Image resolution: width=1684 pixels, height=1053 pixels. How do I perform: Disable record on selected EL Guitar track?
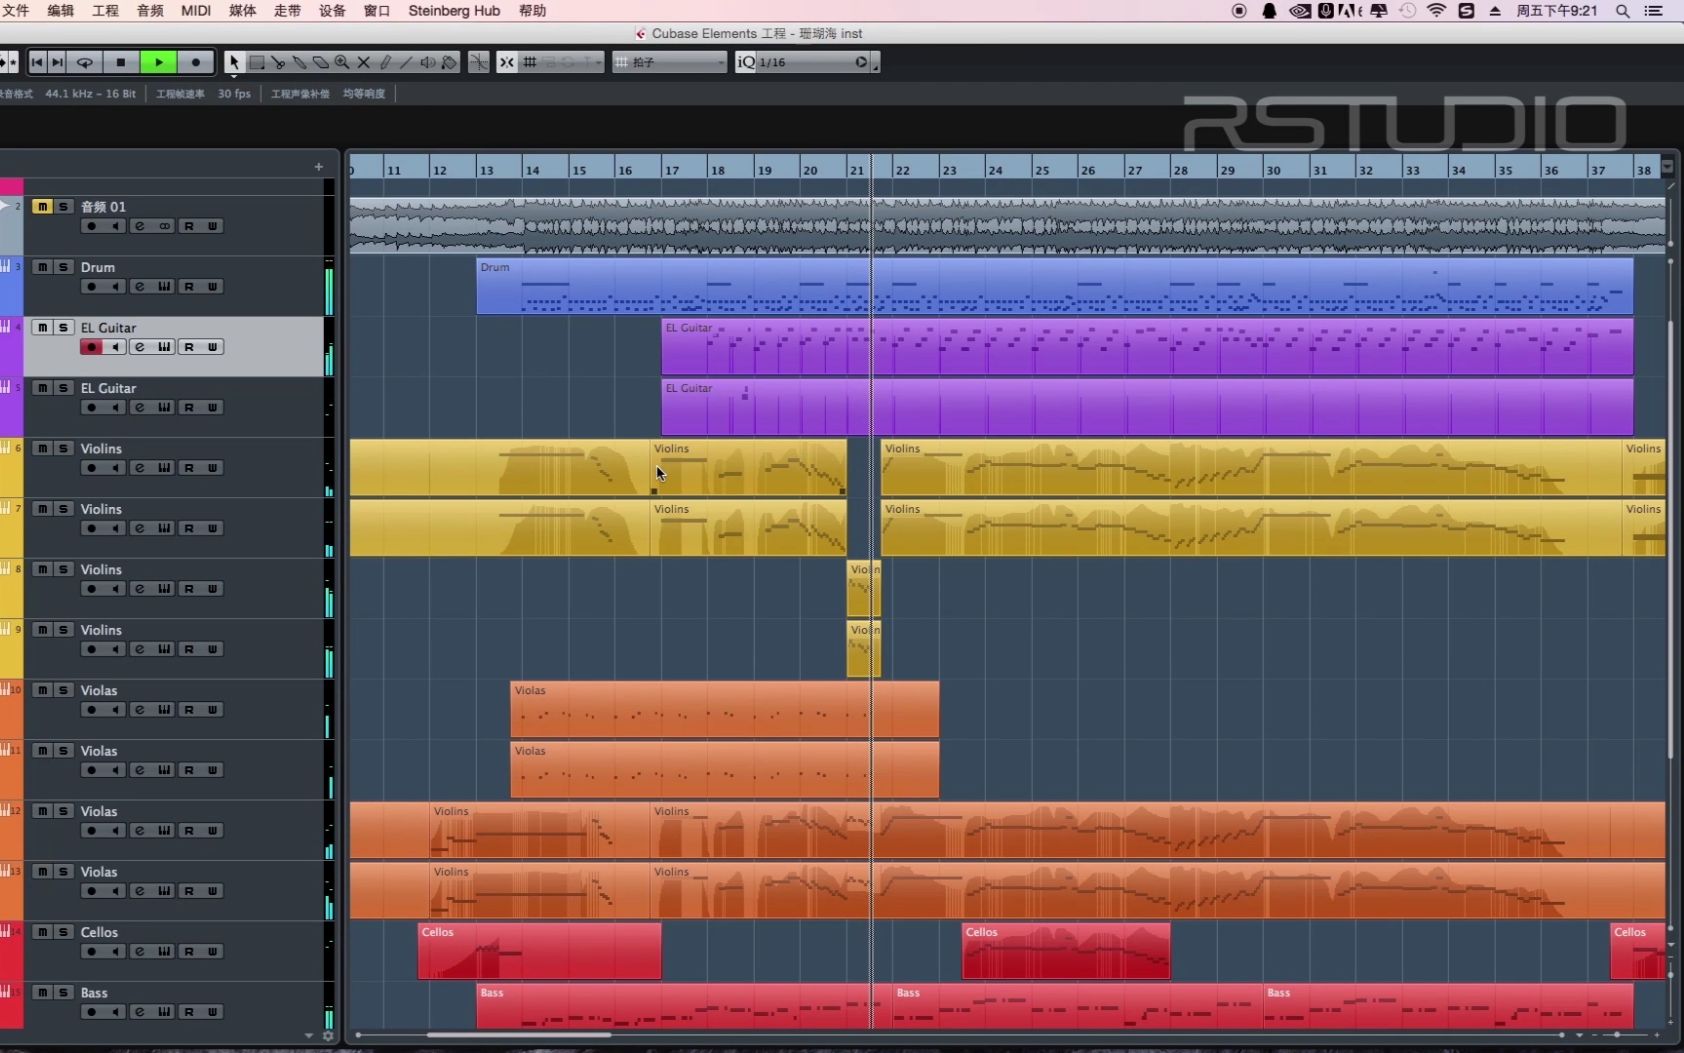point(91,347)
